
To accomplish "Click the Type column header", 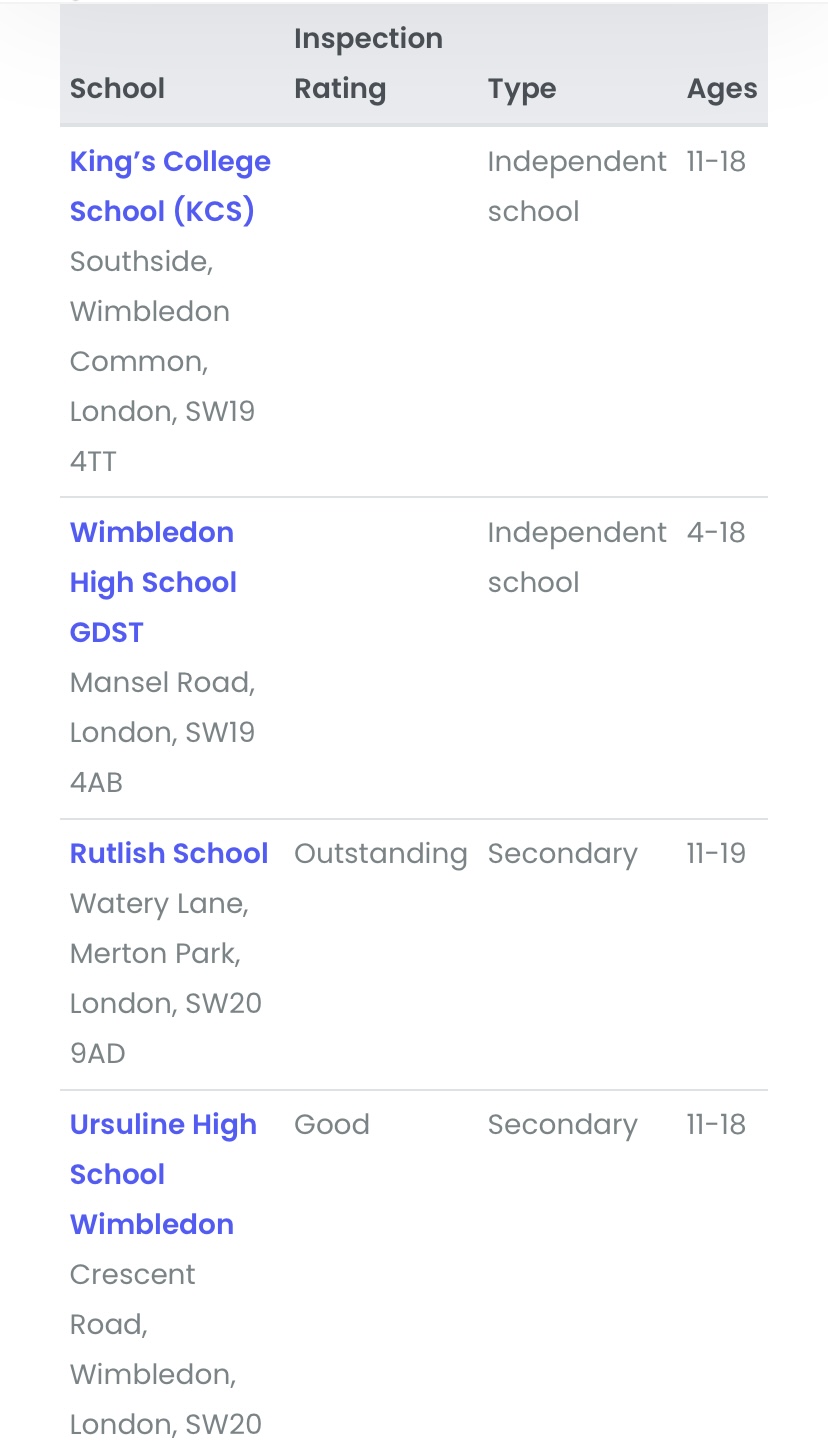I will tap(522, 88).
